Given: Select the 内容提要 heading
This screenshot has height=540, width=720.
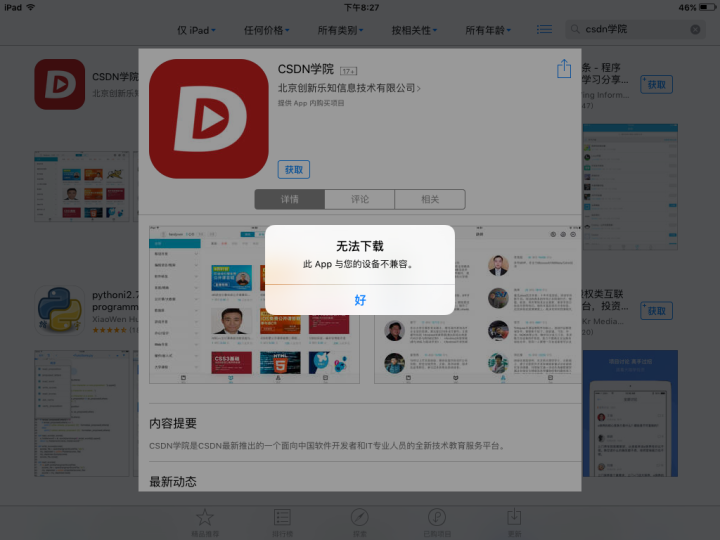Looking at the screenshot, I should [173, 423].
